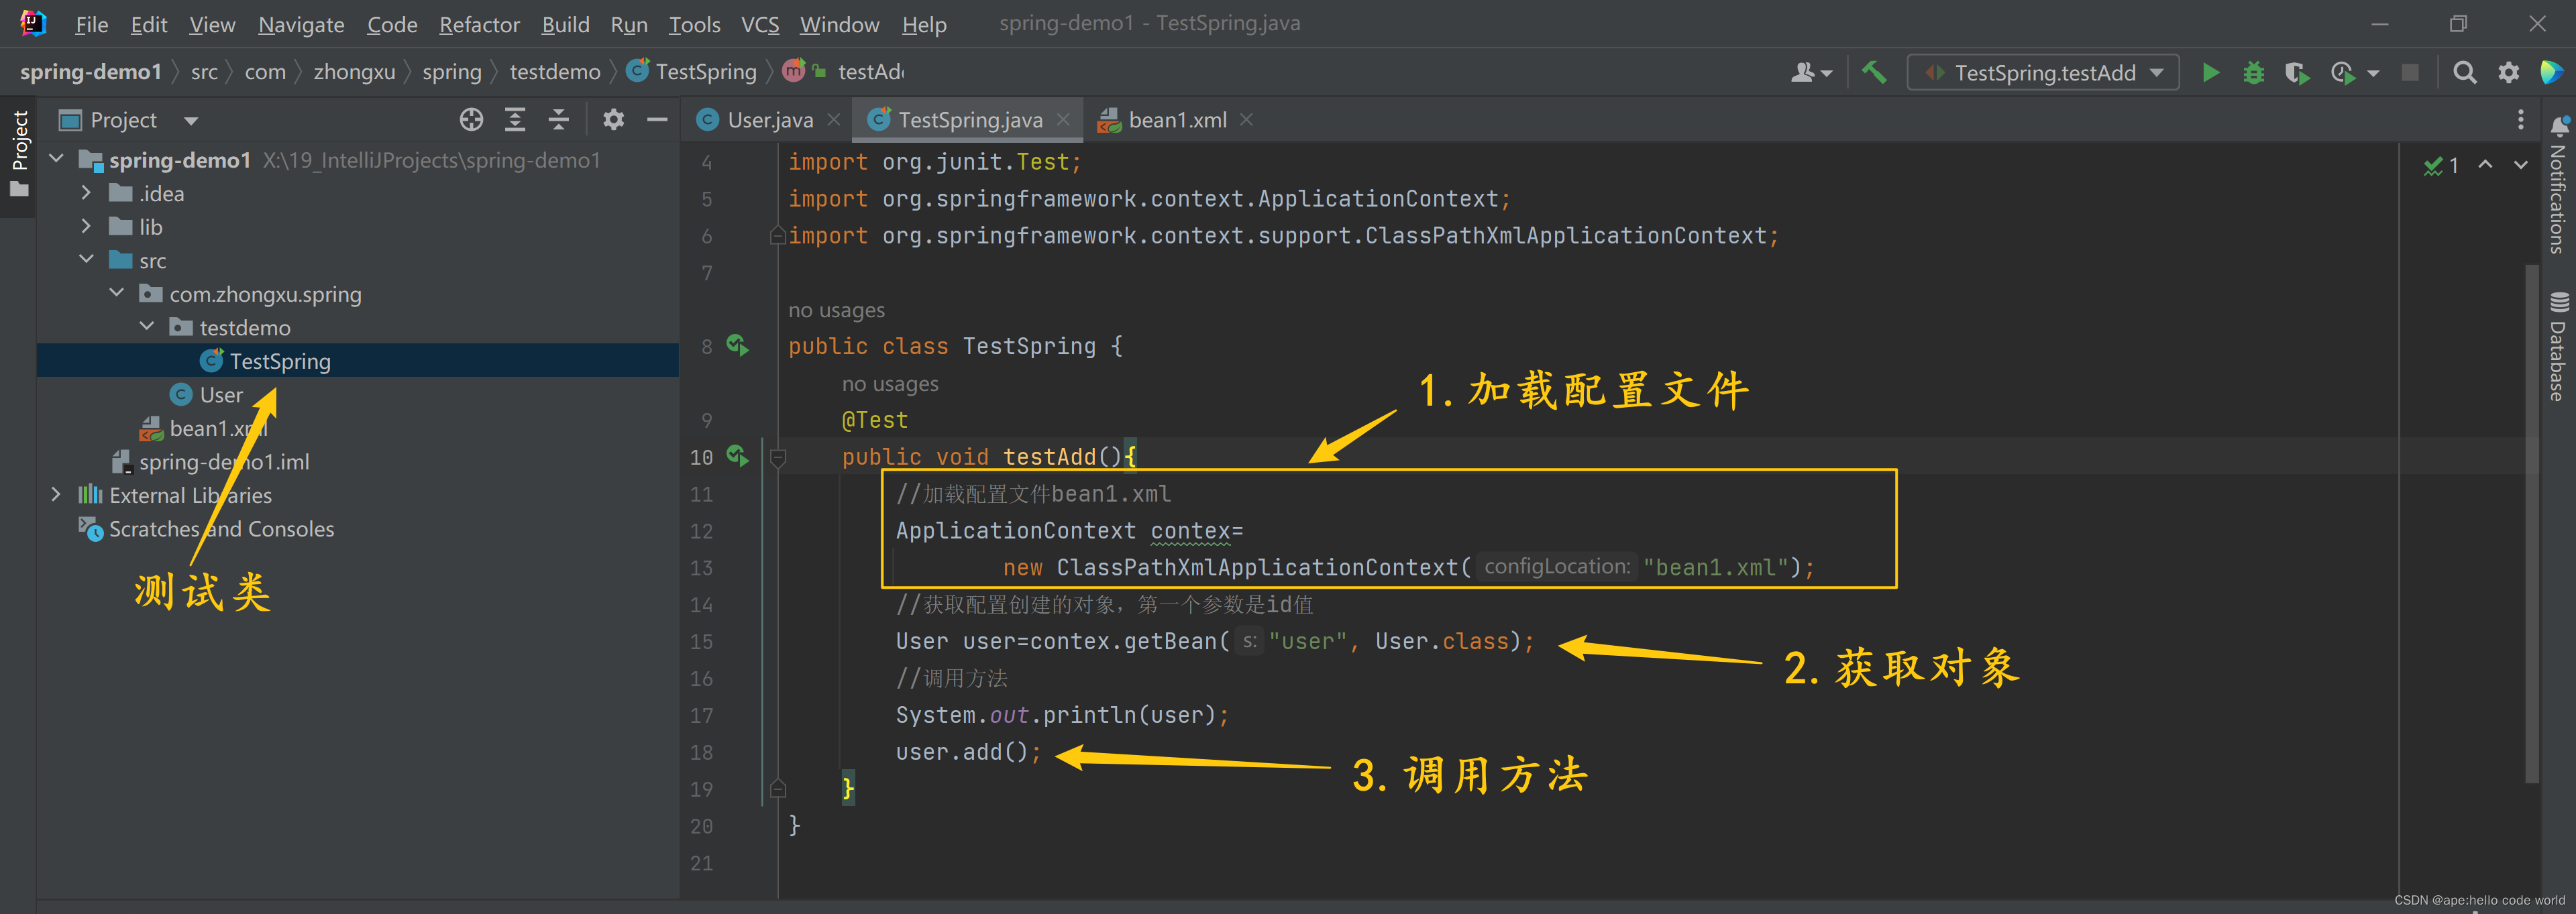The width and height of the screenshot is (2576, 914).
Task: Open the Edit menu
Action: click(149, 24)
